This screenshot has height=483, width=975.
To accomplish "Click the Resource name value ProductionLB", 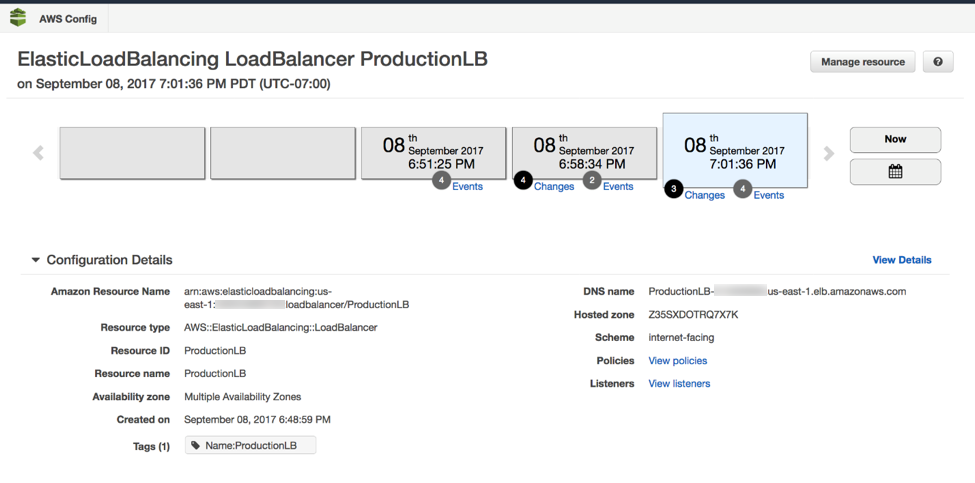I will point(215,374).
